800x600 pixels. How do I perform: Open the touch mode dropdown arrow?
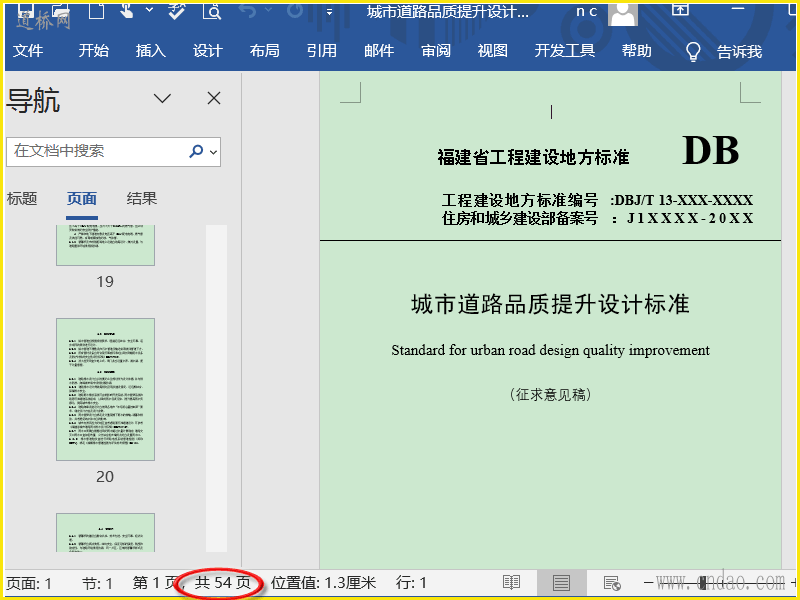(149, 10)
